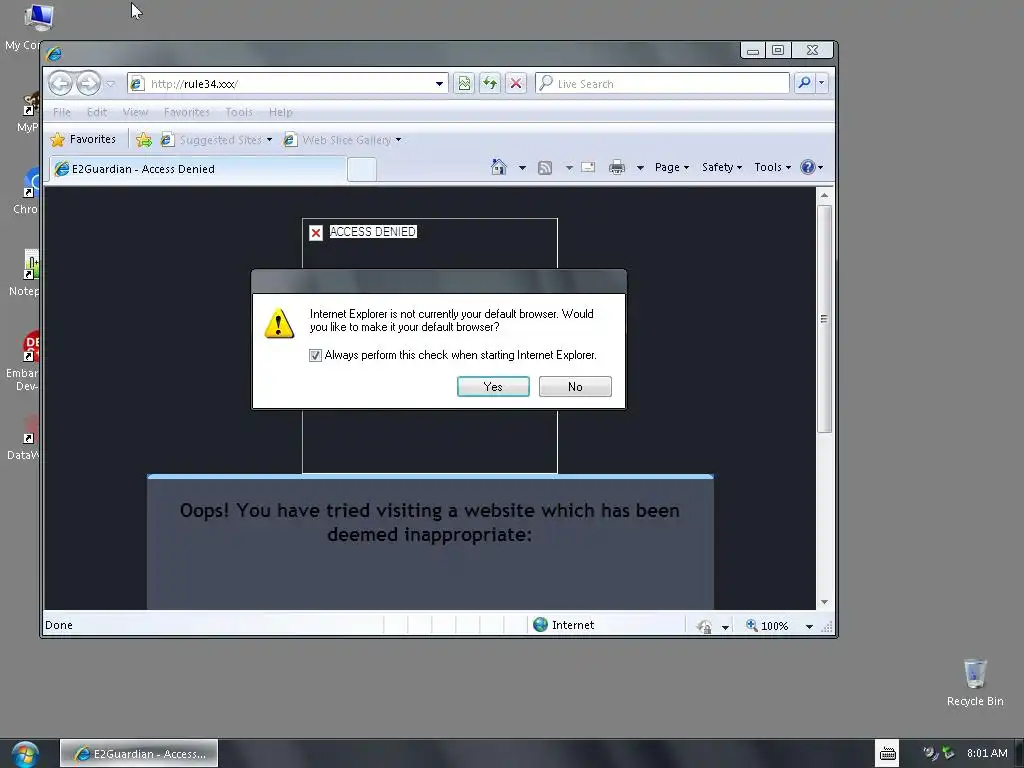Open the Edit menu
This screenshot has width=1024, height=768.
click(x=97, y=112)
